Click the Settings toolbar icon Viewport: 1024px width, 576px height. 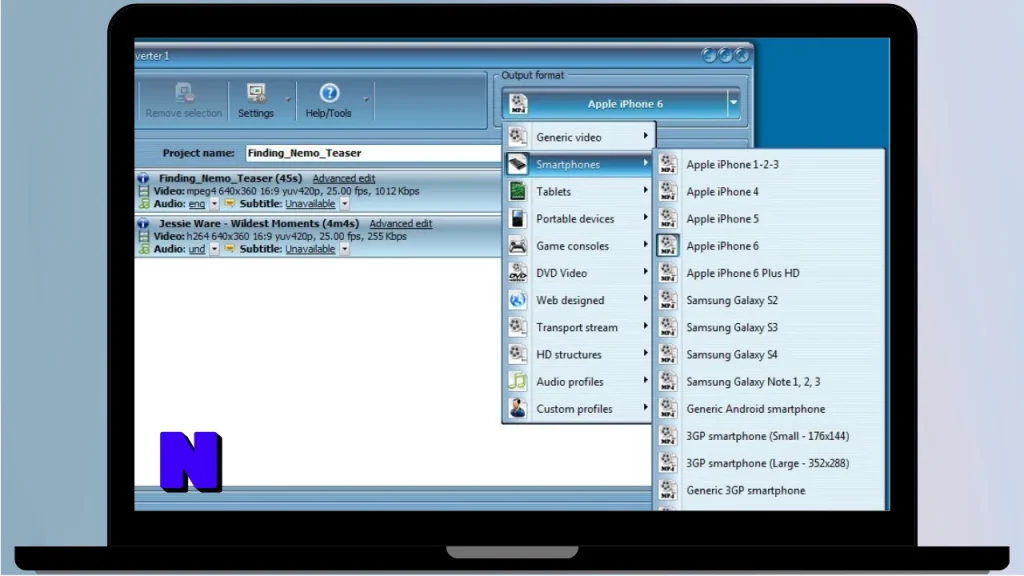pyautogui.click(x=255, y=93)
